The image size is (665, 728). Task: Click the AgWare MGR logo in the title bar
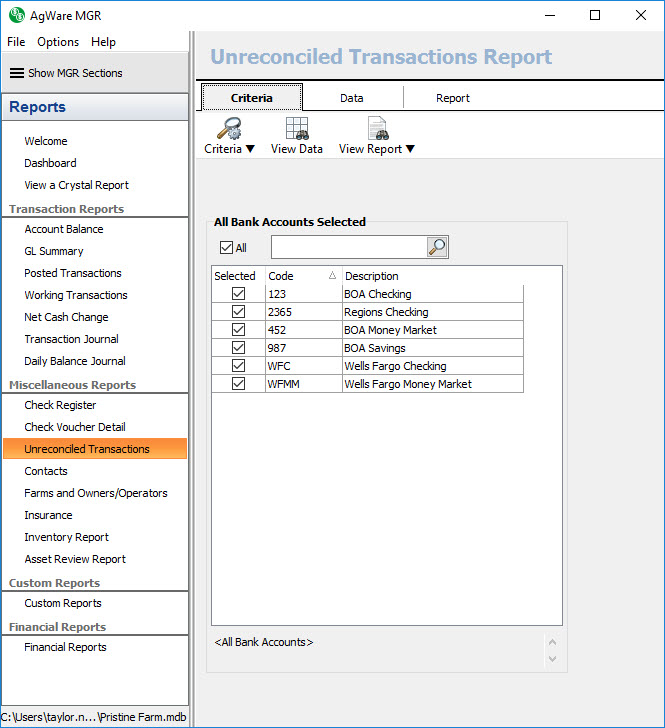click(x=17, y=15)
